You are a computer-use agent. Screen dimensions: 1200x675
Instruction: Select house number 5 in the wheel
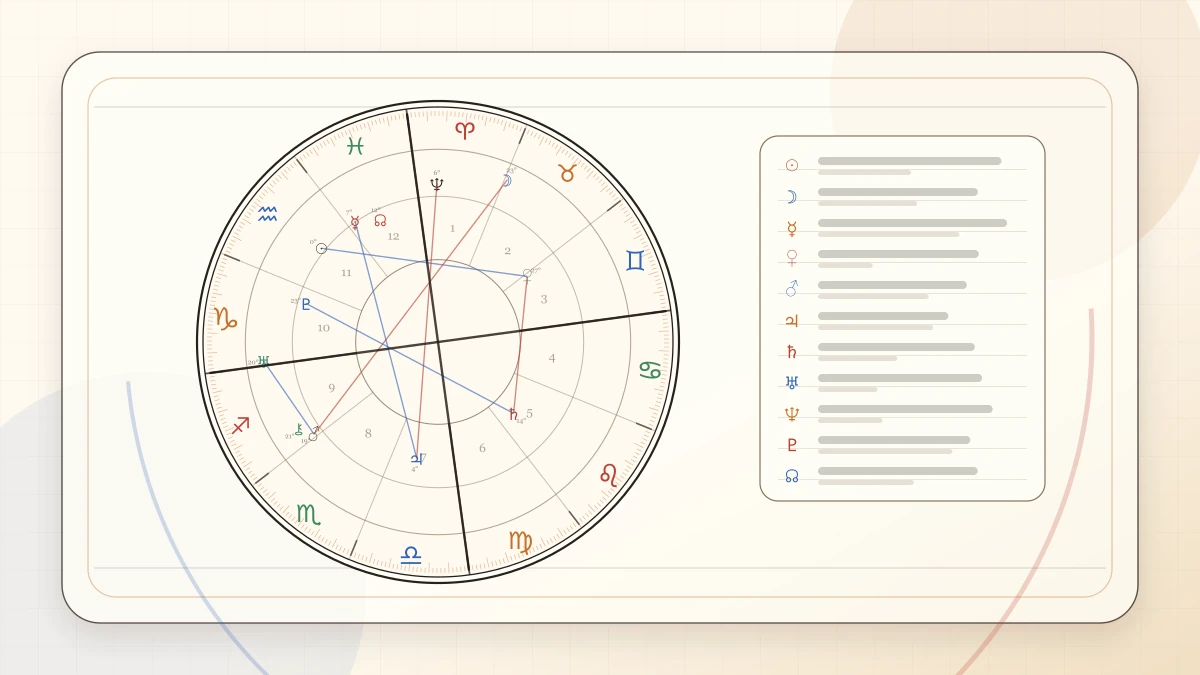[x=530, y=414]
